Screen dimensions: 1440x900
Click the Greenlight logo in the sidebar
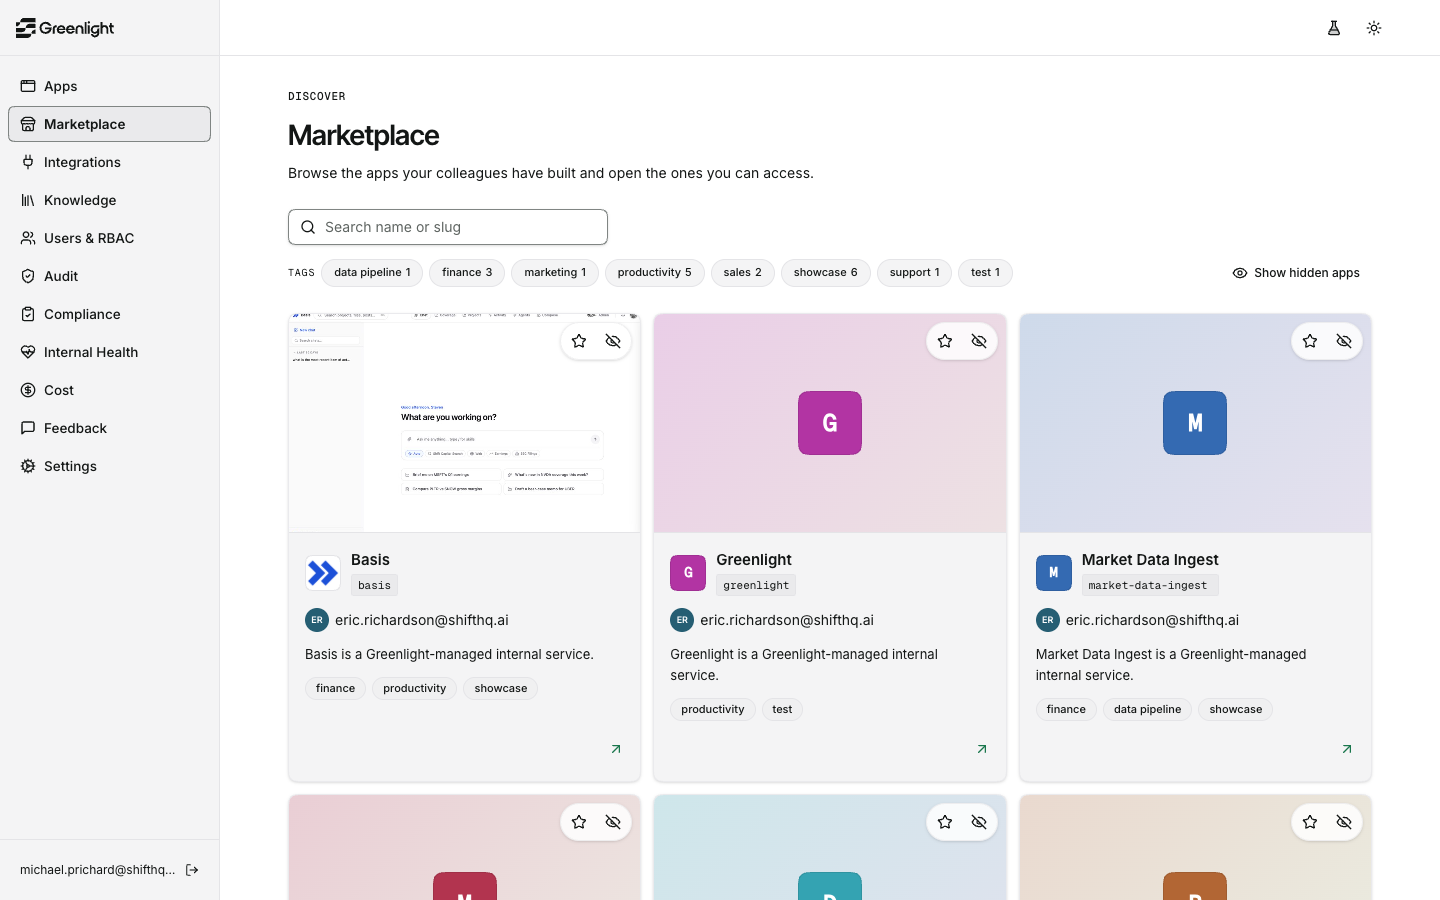[x=65, y=28]
